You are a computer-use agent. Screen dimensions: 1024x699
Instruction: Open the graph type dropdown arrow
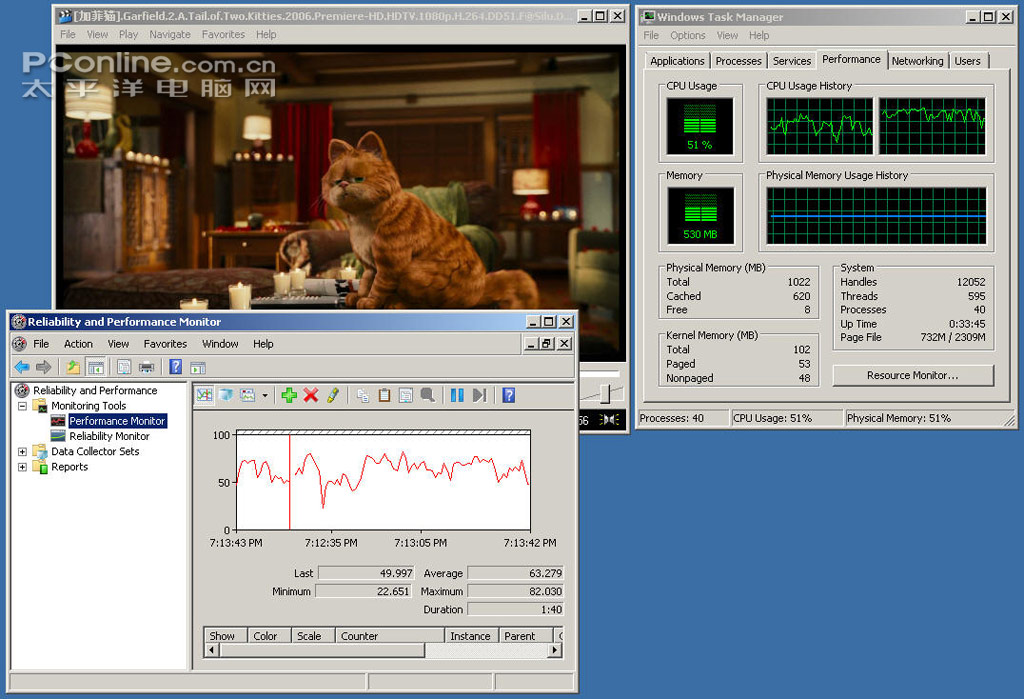[264, 395]
